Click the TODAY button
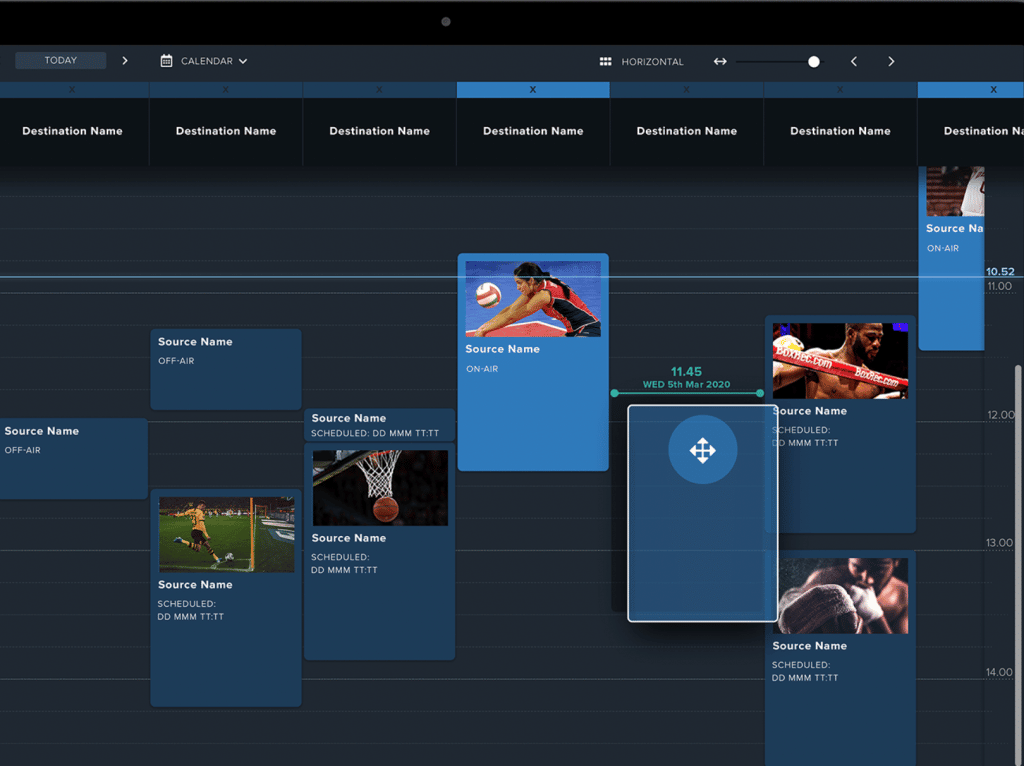Screen dimensions: 1024x766 pyautogui.click(x=60, y=61)
